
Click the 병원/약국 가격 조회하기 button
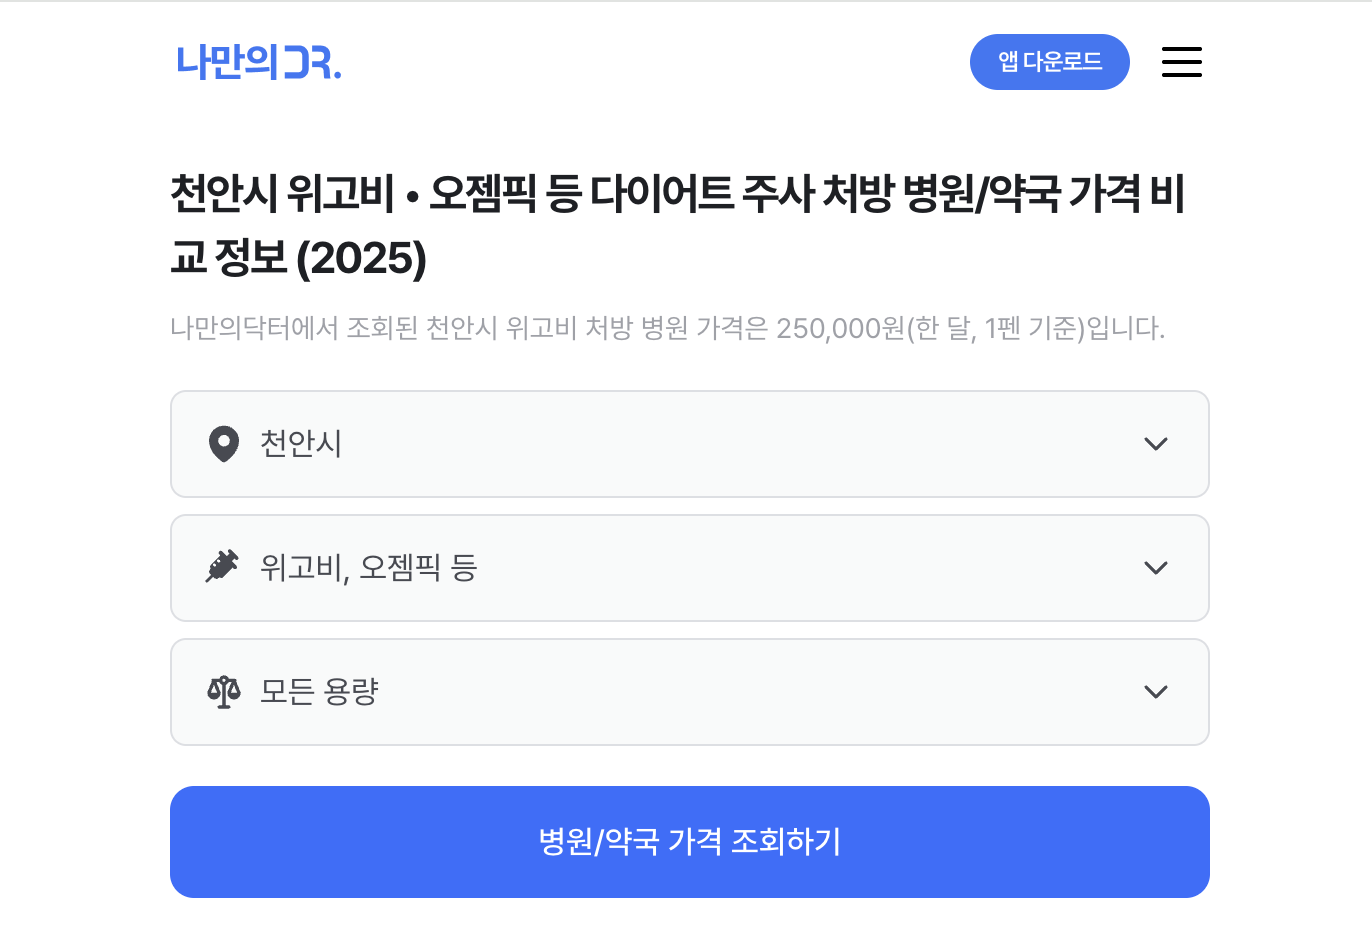point(690,841)
